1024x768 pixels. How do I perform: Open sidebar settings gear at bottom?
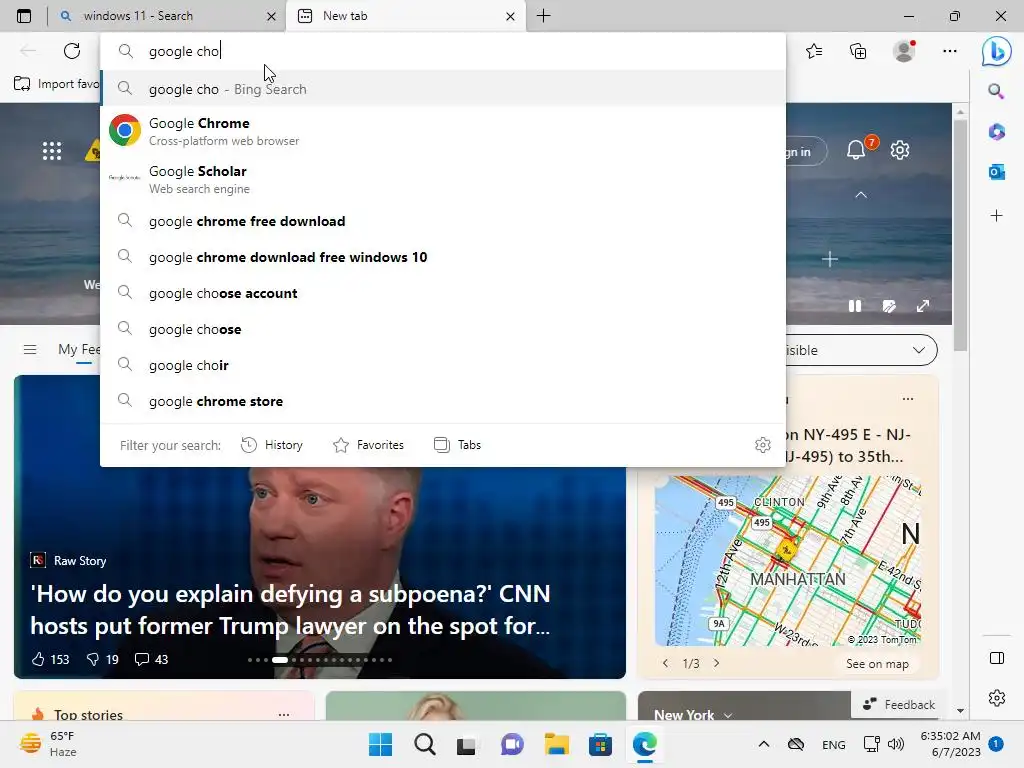coord(997,697)
